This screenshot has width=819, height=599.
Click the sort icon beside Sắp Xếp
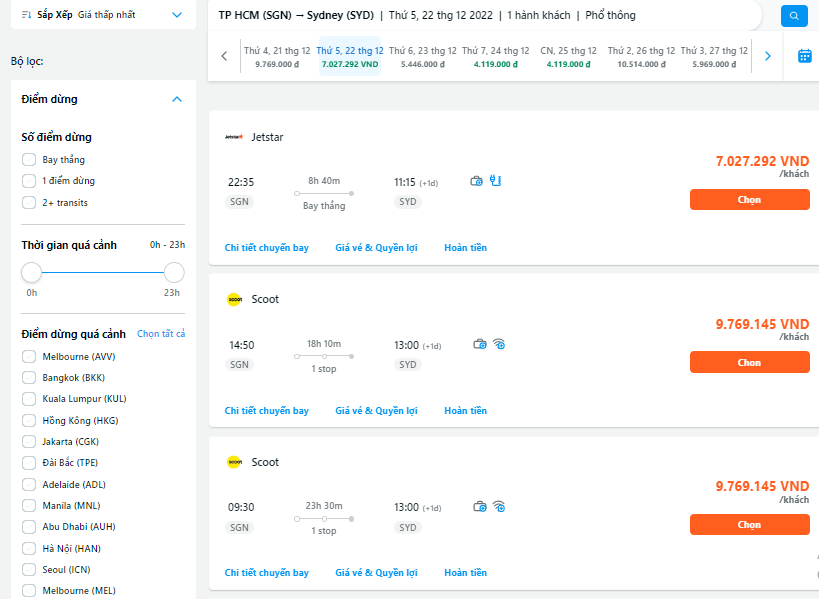point(25,15)
